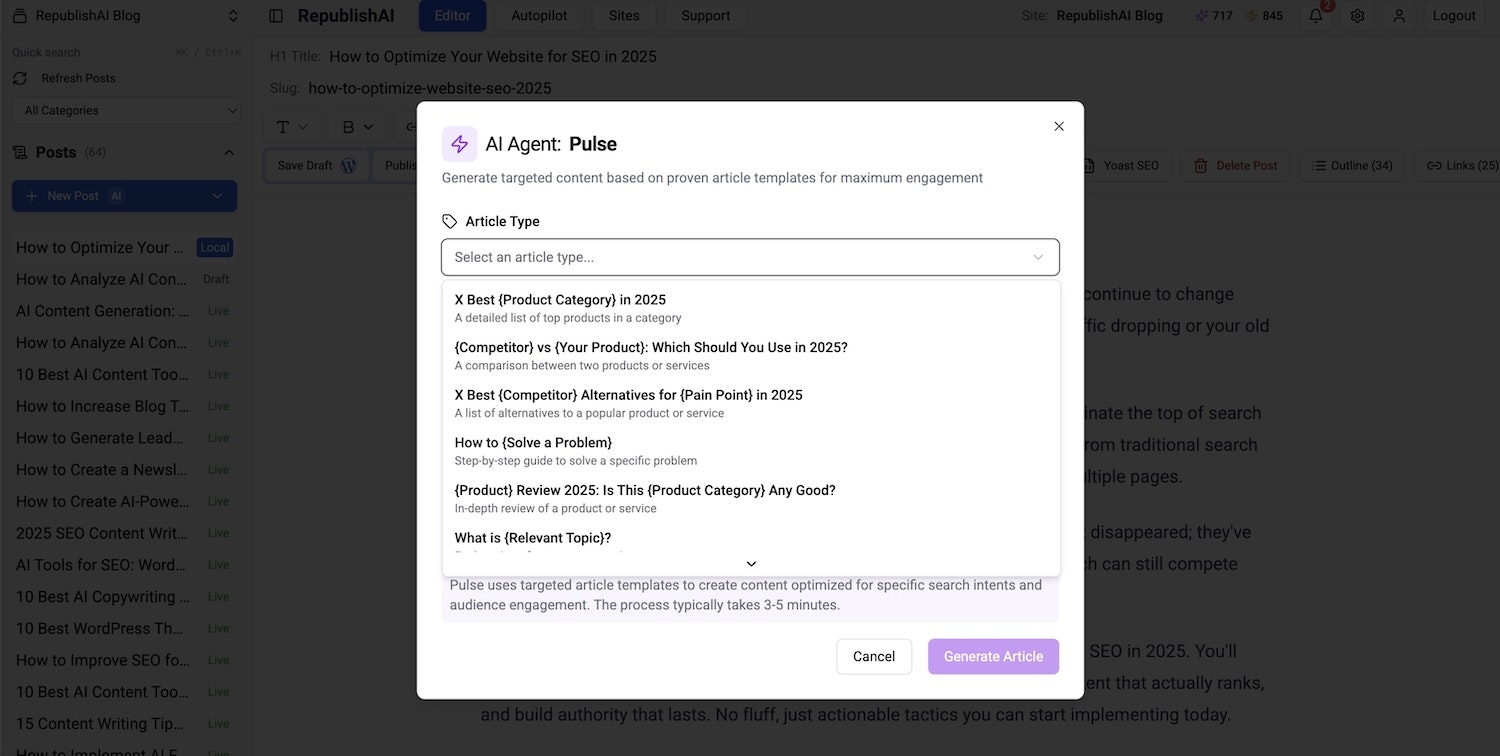Open the post 10 Best WordPress Th...
The height and width of the screenshot is (756, 1500).
124,628
